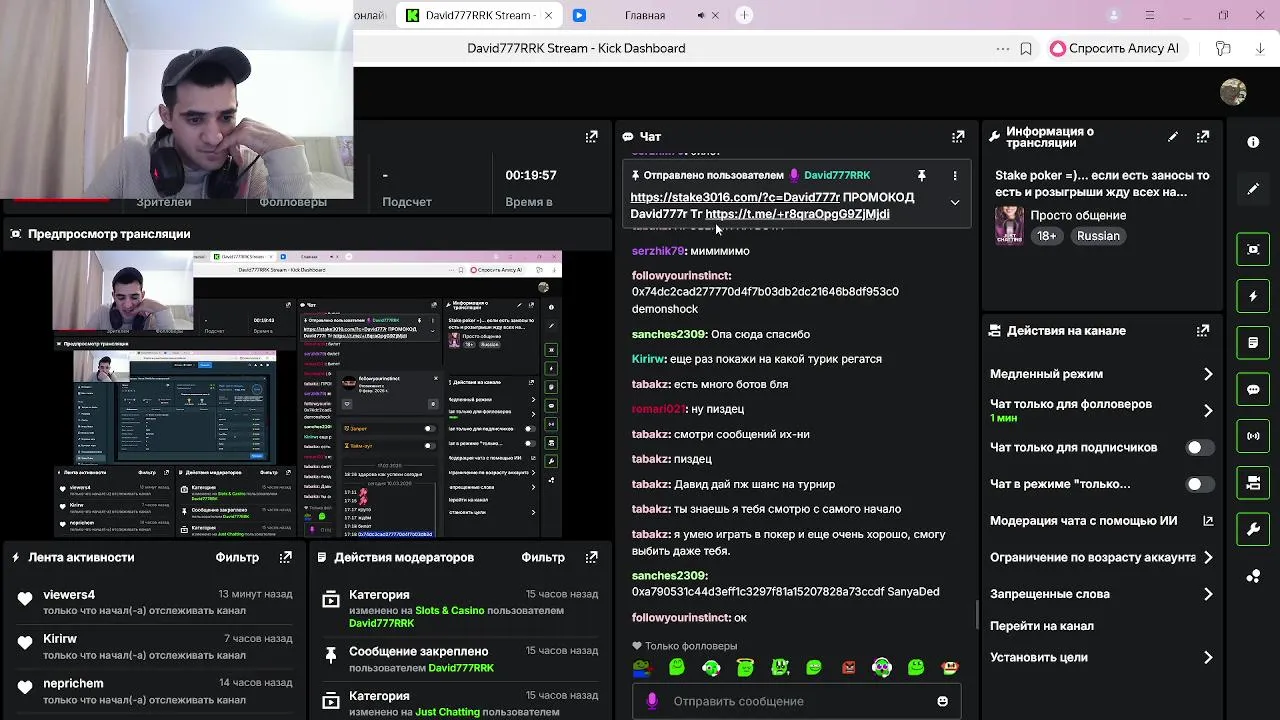Mute the Главная tab audio icon
The image size is (1280, 720).
click(700, 15)
